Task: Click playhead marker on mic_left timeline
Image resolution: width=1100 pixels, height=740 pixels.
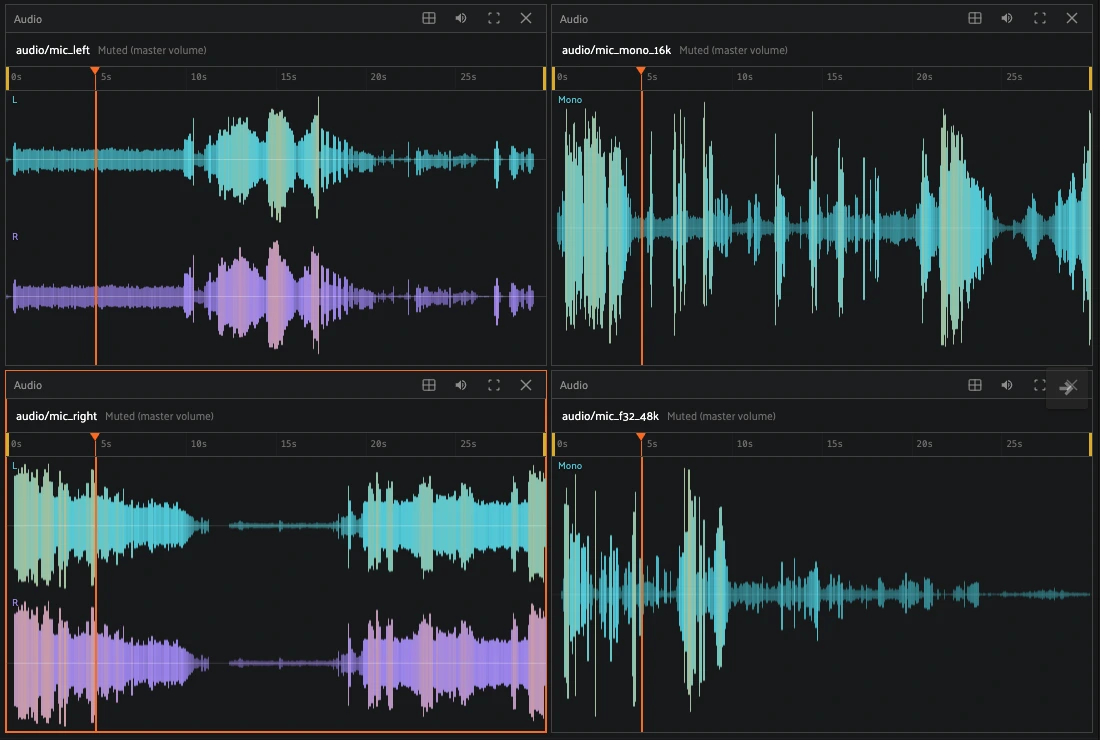Action: pos(95,72)
